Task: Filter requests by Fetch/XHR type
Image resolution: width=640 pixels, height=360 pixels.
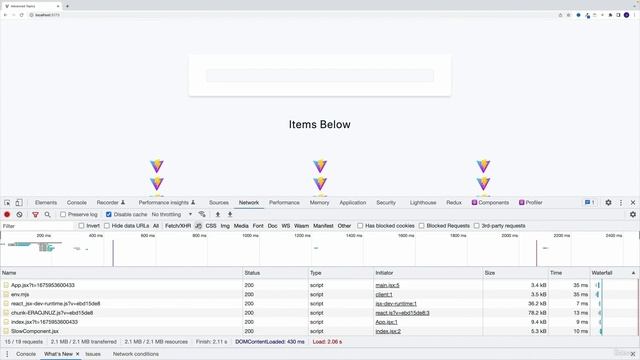Action: (178, 226)
